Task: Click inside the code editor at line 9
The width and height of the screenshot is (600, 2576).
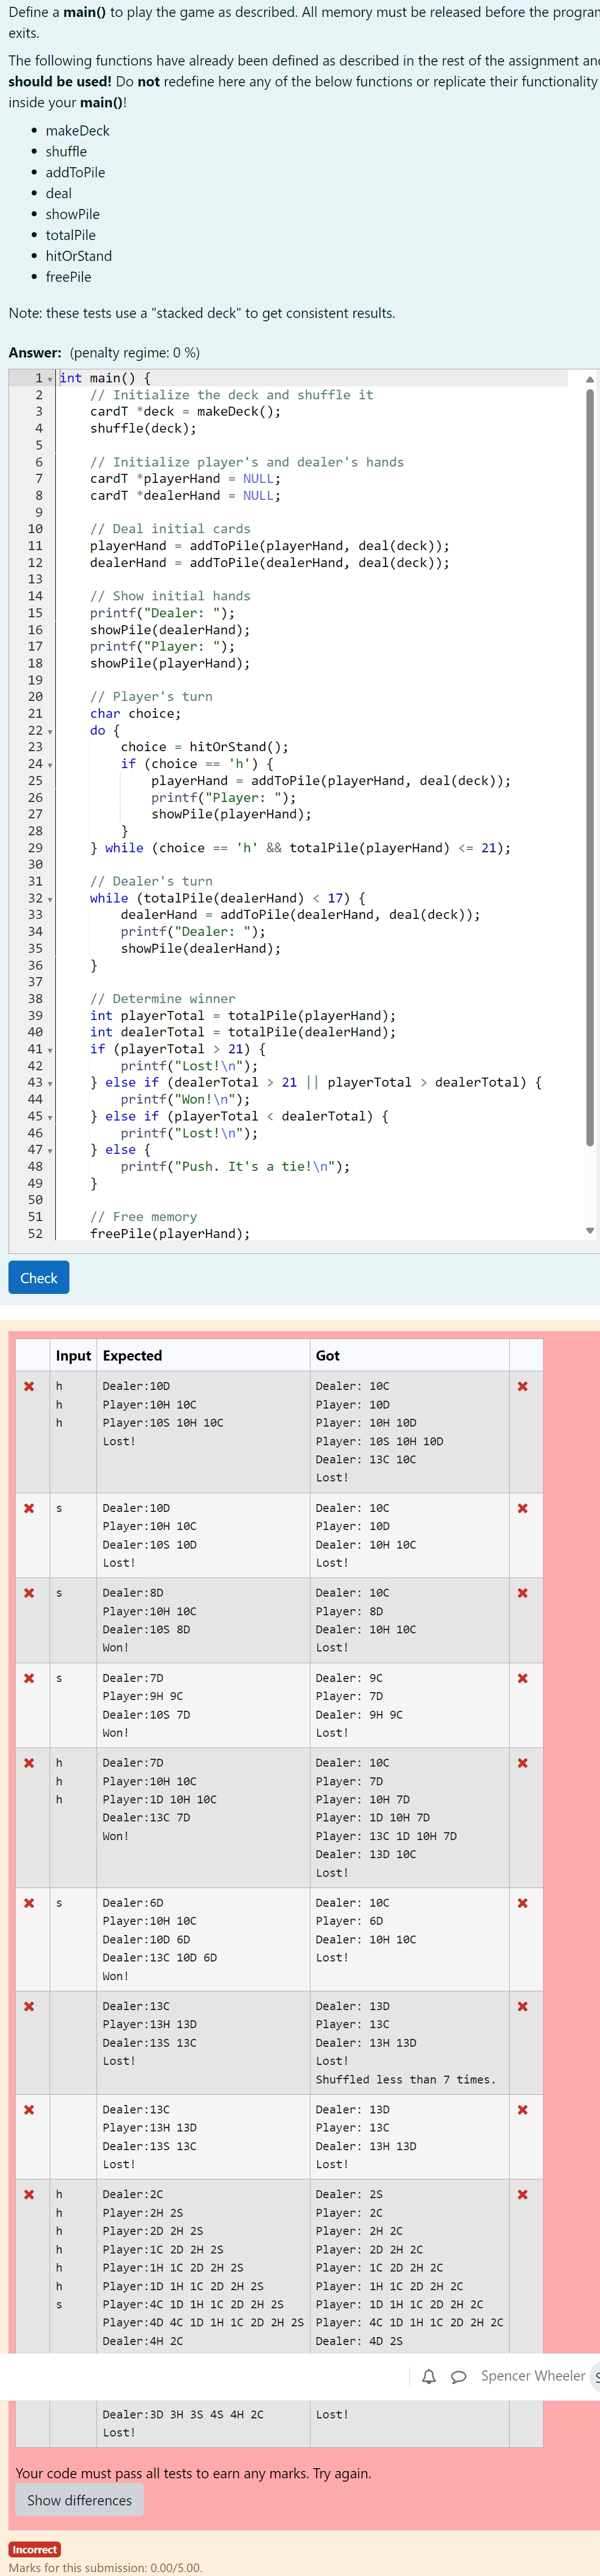Action: (320, 512)
